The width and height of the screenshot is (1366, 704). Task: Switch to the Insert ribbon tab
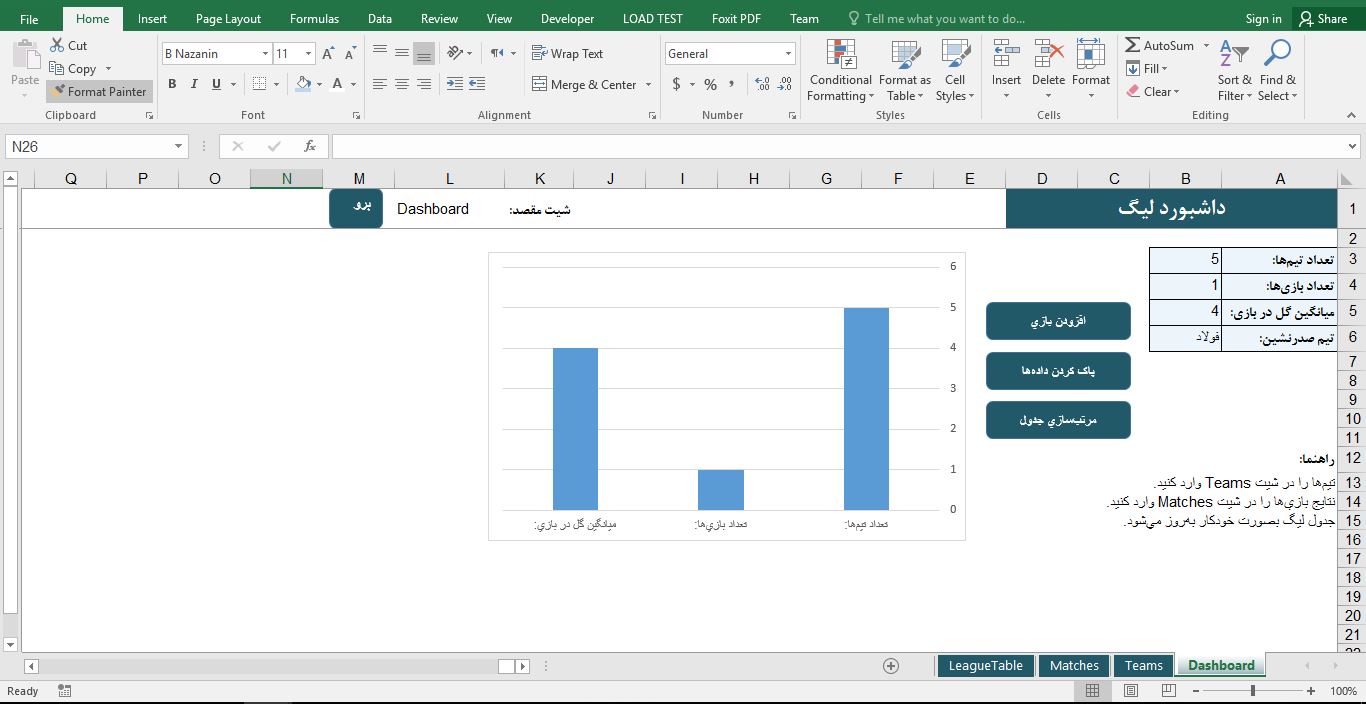point(152,18)
